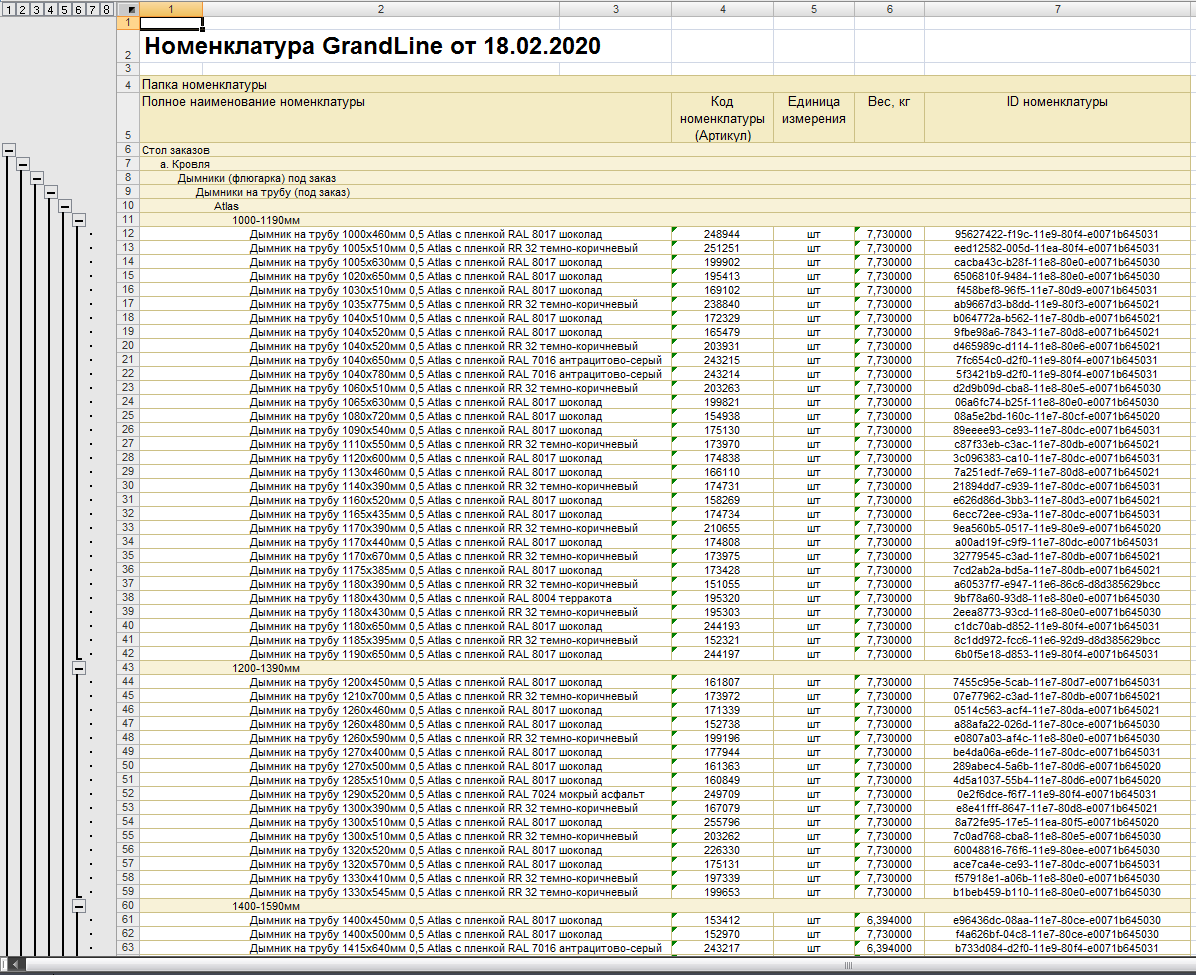Click 'Полное наименование номенклатуры' column heading
The image size is (1196, 975).
click(406, 117)
